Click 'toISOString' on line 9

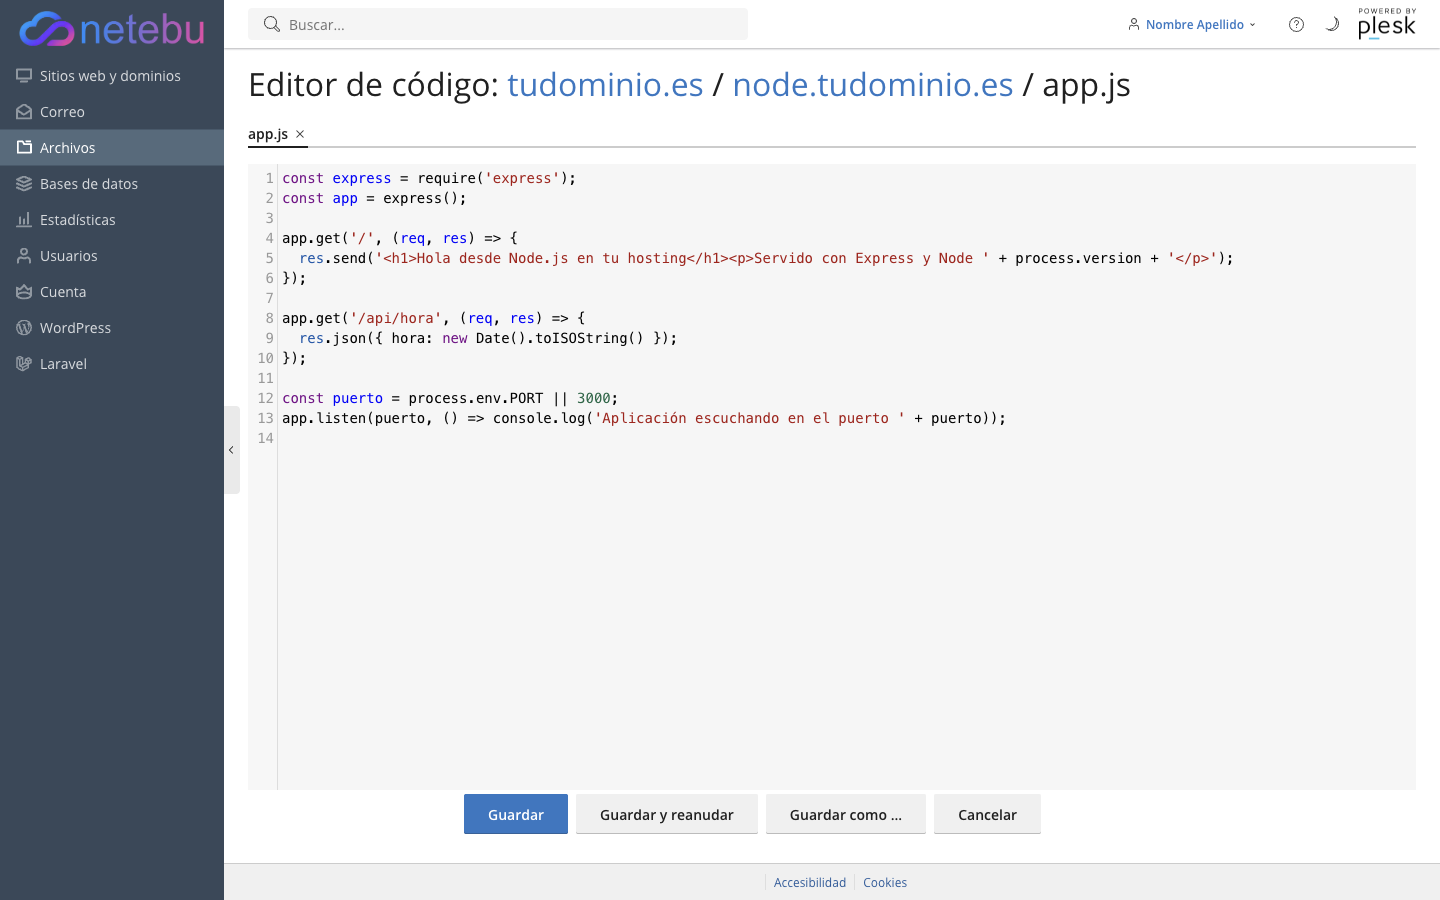click(x=581, y=338)
